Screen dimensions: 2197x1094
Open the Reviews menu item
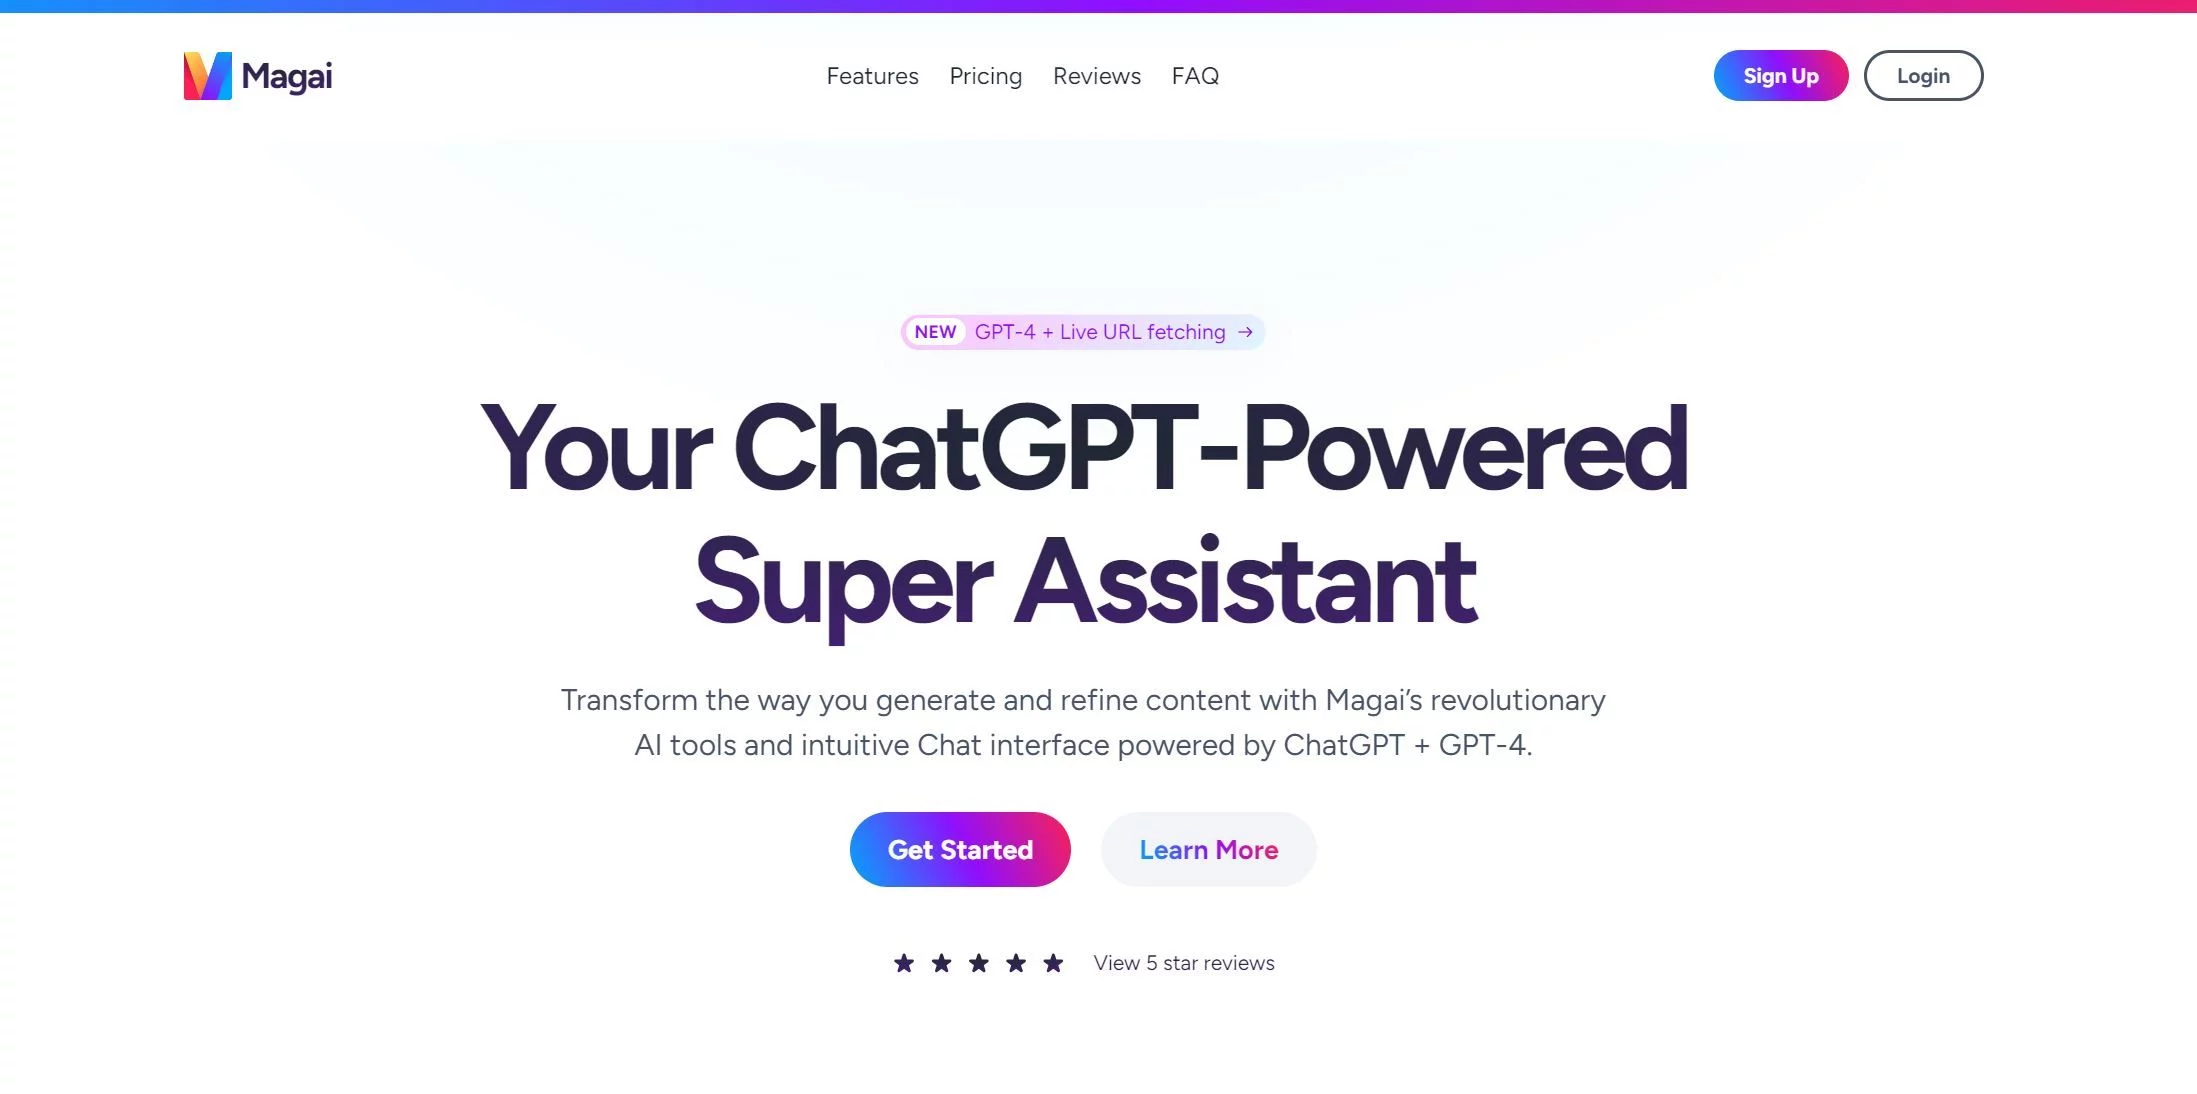coord(1097,76)
